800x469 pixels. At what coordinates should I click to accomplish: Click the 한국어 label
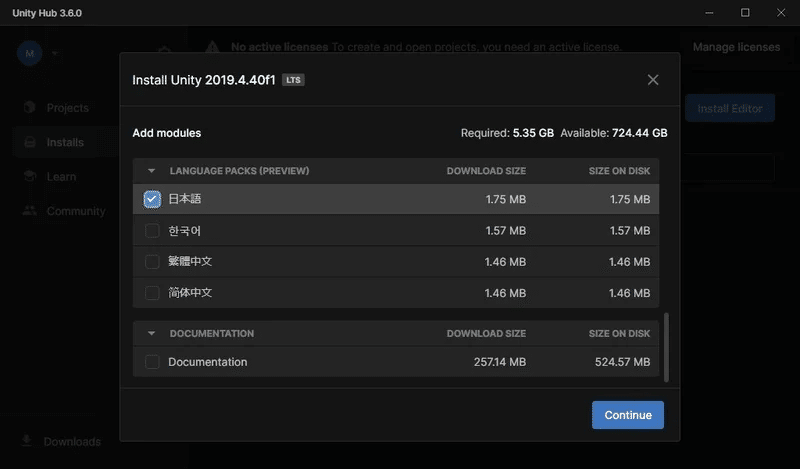[185, 231]
